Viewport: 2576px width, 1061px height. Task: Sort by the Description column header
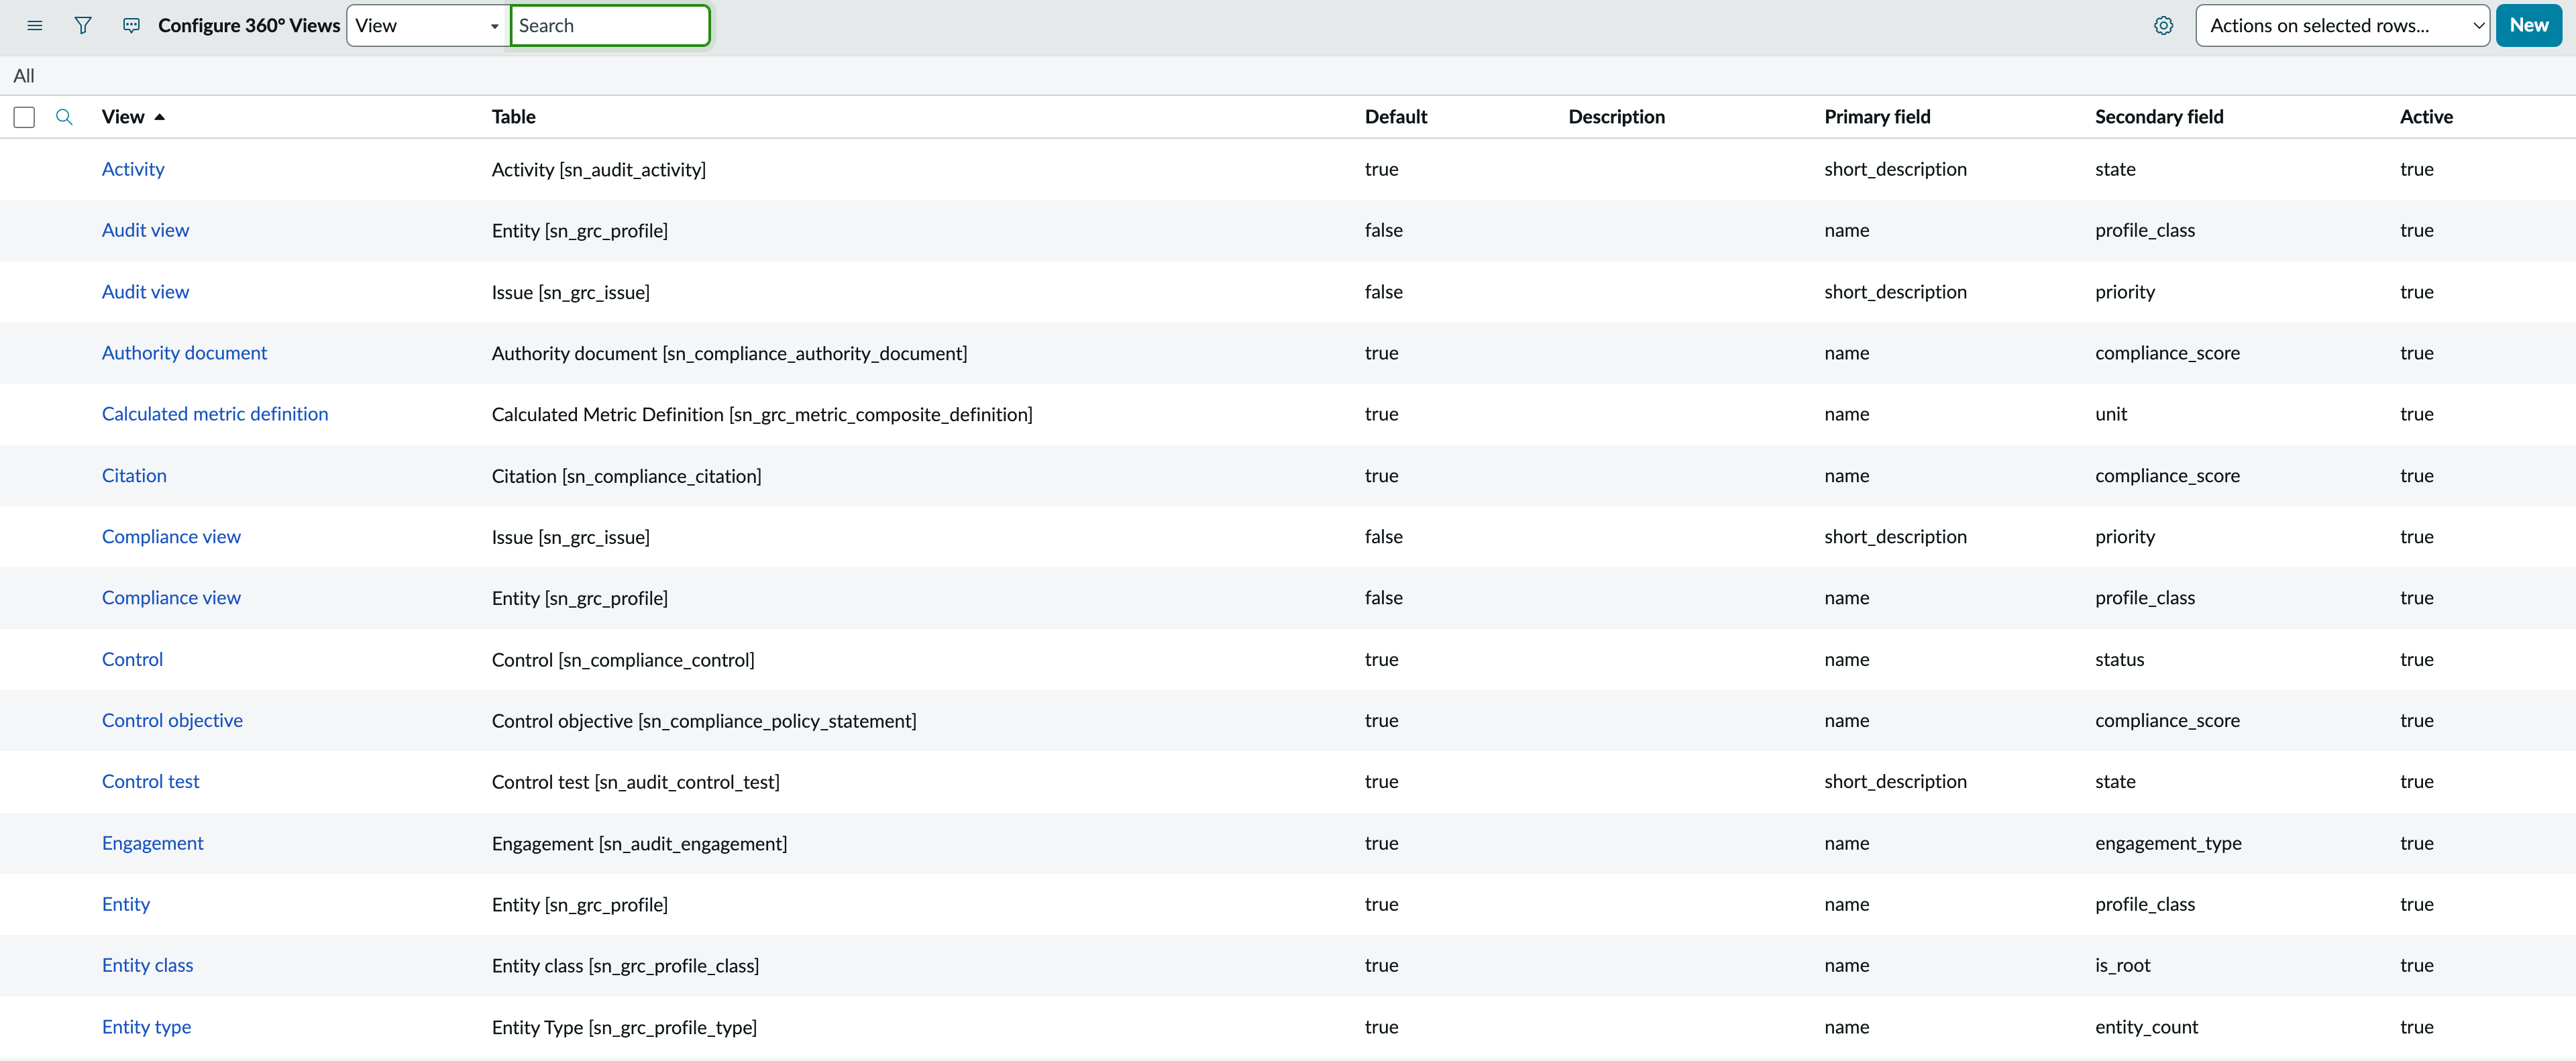click(1616, 117)
